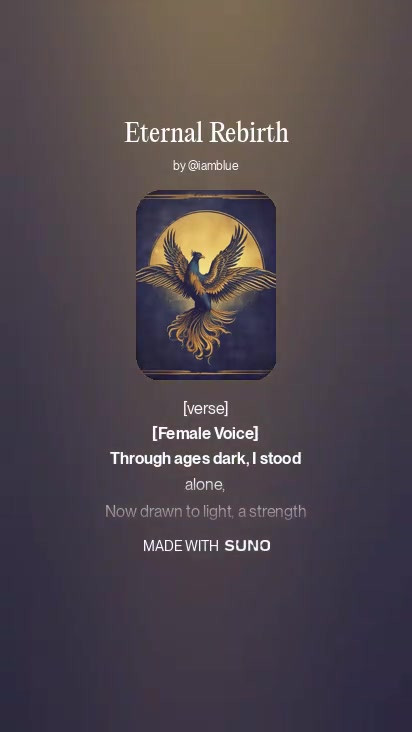Image resolution: width=412 pixels, height=732 pixels.
Task: Click the word "Eternal" in the title
Action: [x=163, y=133]
